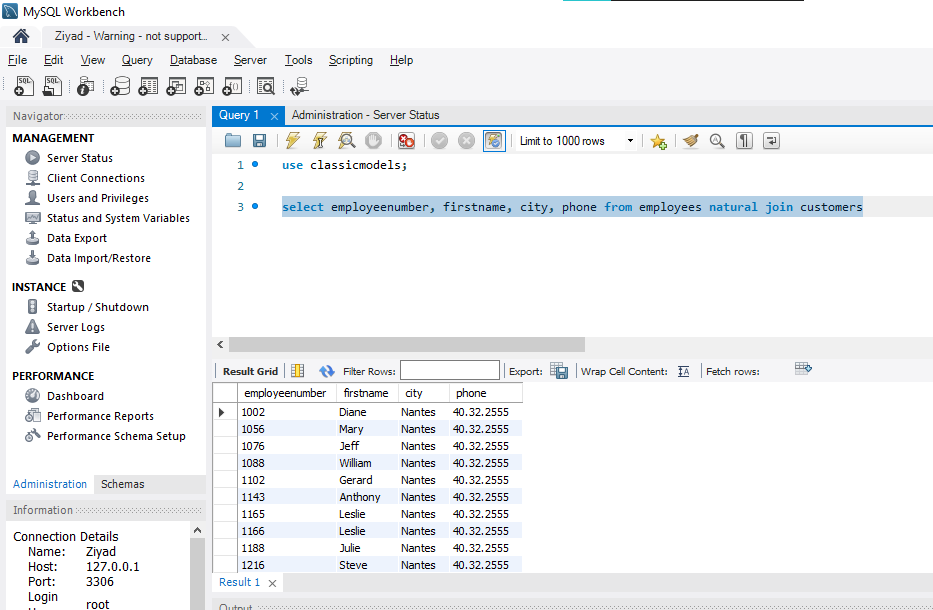Create a new SQL tab icon
The height and width of the screenshot is (610, 933).
click(24, 86)
